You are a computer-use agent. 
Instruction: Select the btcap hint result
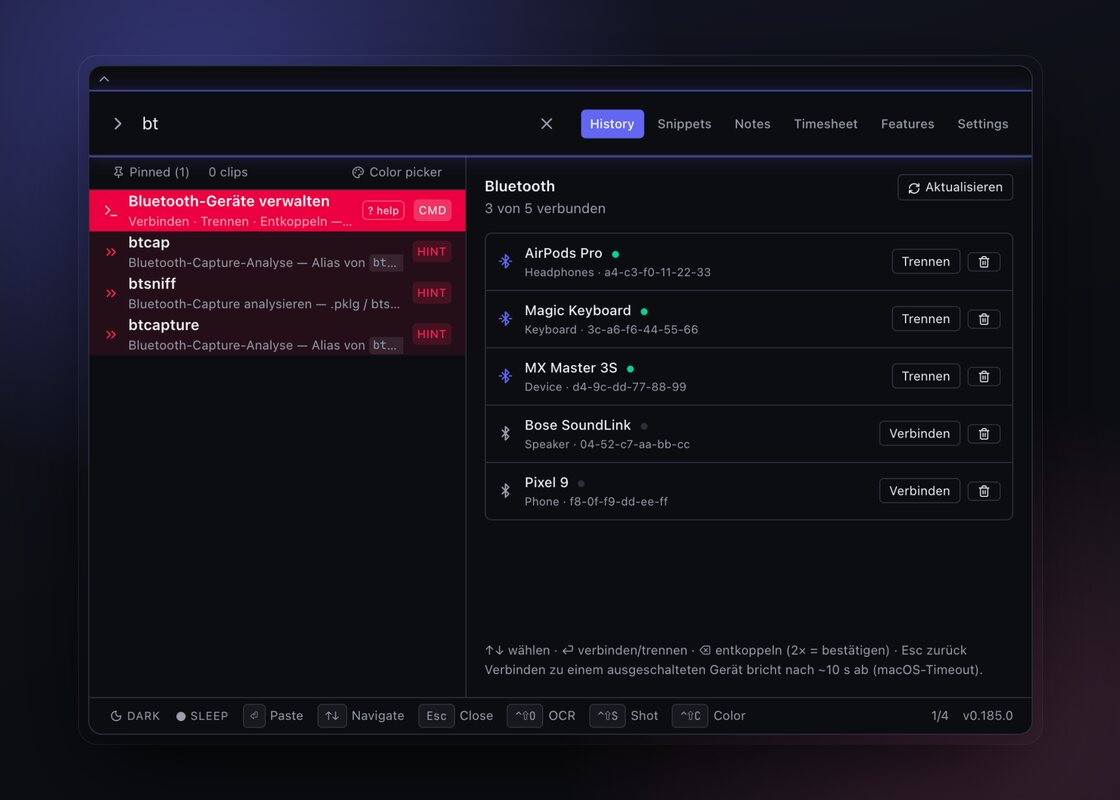click(277, 251)
